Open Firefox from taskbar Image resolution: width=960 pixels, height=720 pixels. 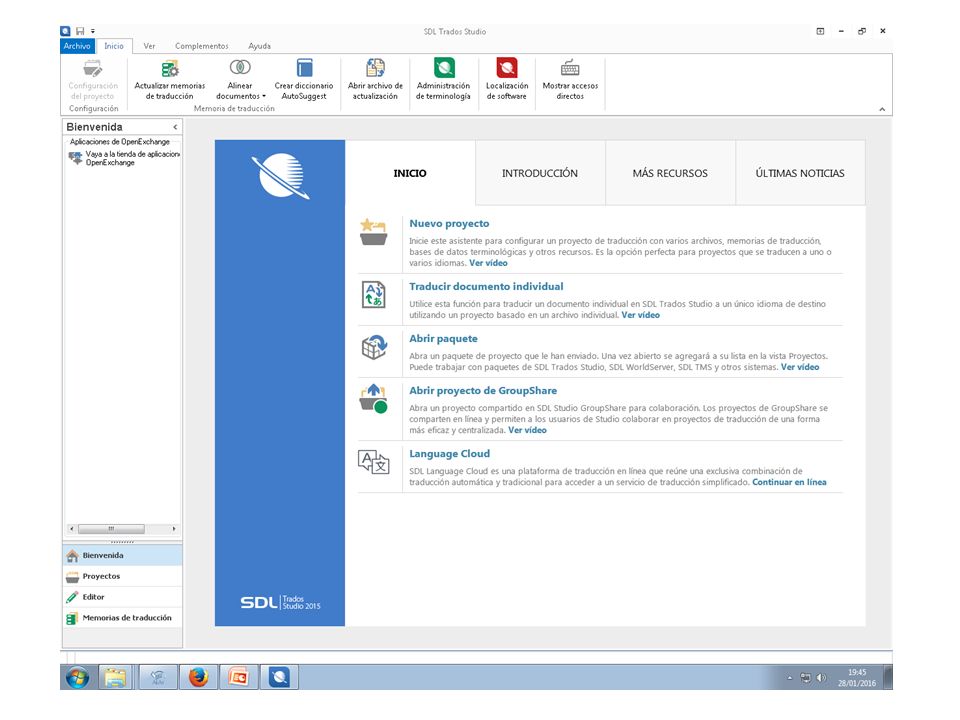tap(198, 677)
